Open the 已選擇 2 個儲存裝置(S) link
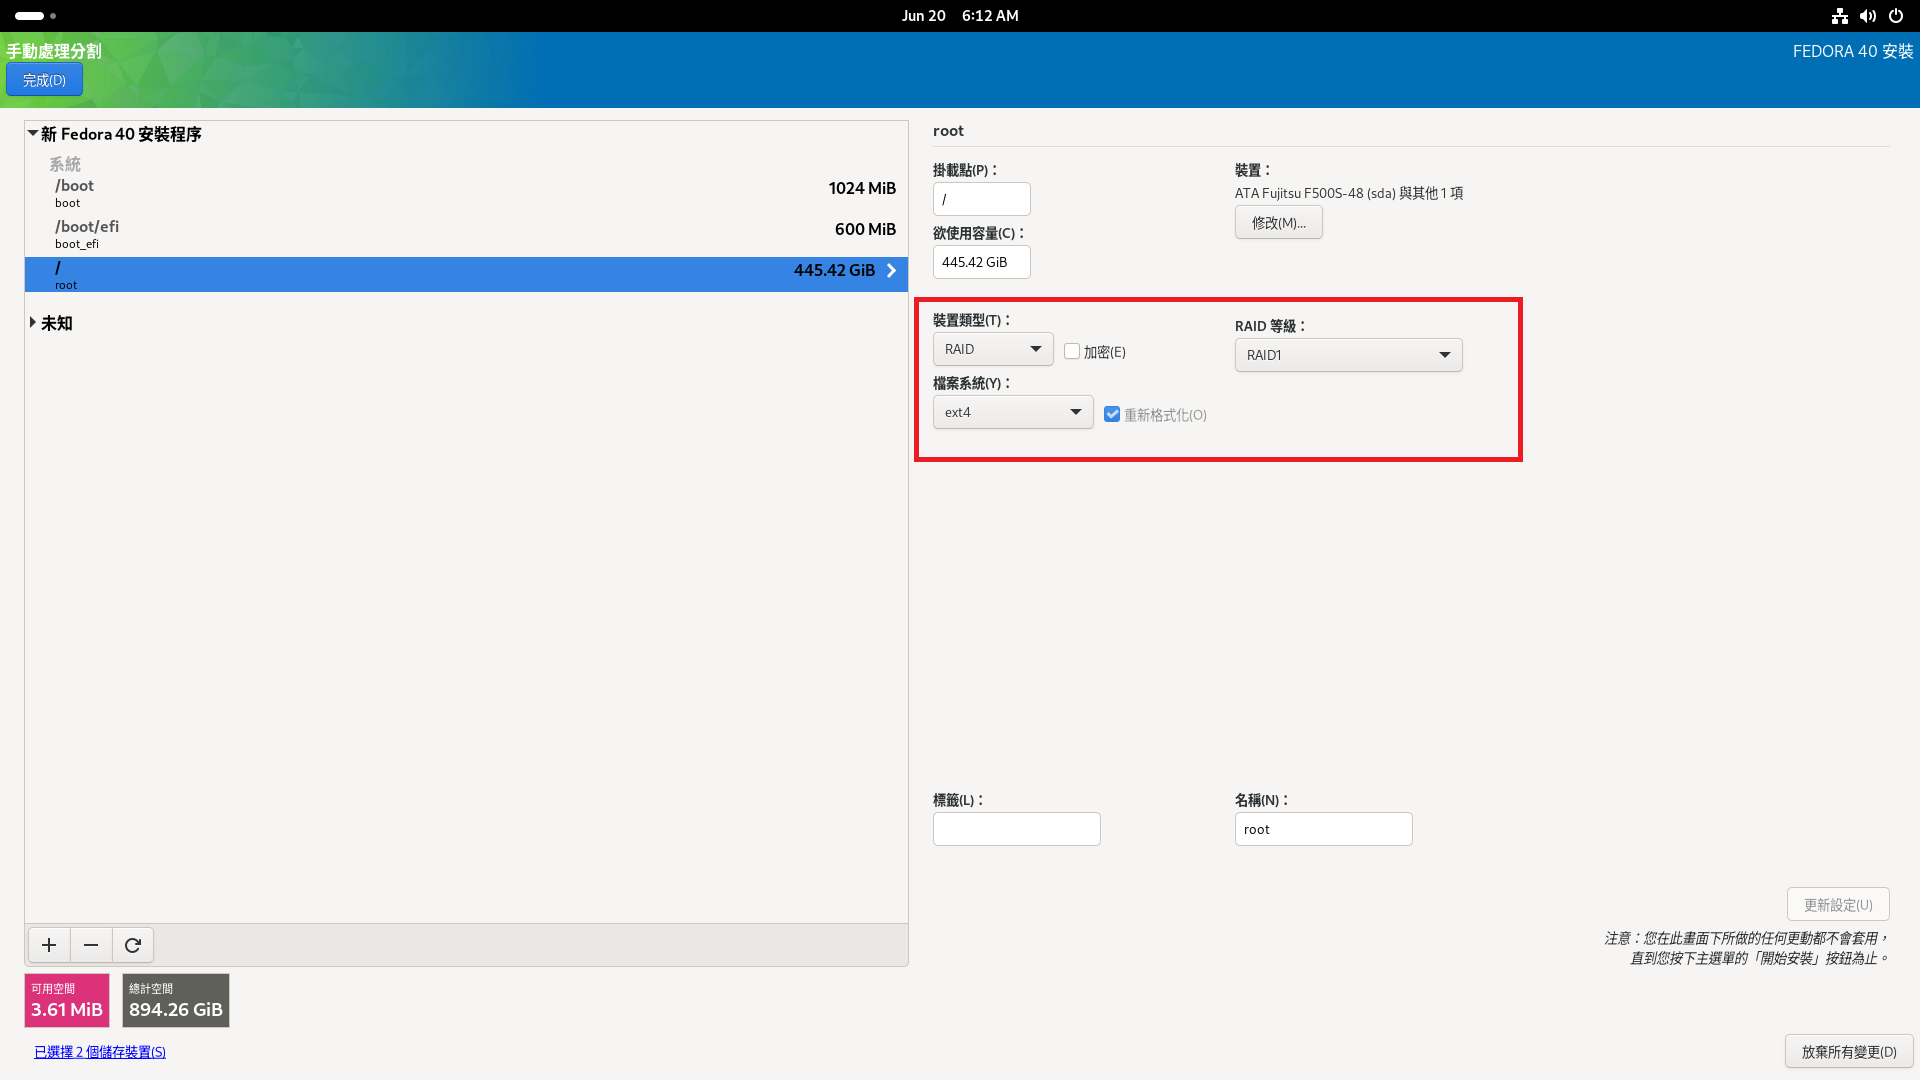The width and height of the screenshot is (1920, 1080). pyautogui.click(x=100, y=1052)
